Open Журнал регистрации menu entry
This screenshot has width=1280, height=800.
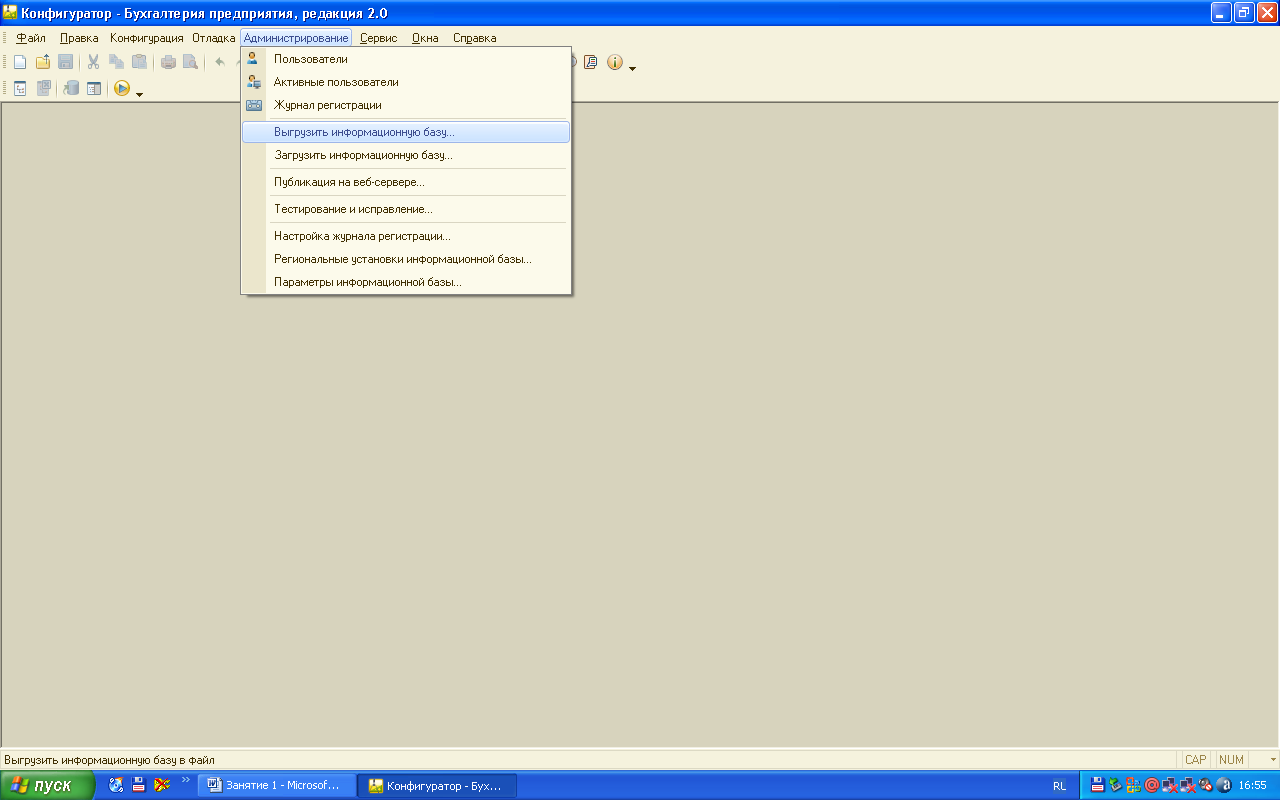[406, 105]
